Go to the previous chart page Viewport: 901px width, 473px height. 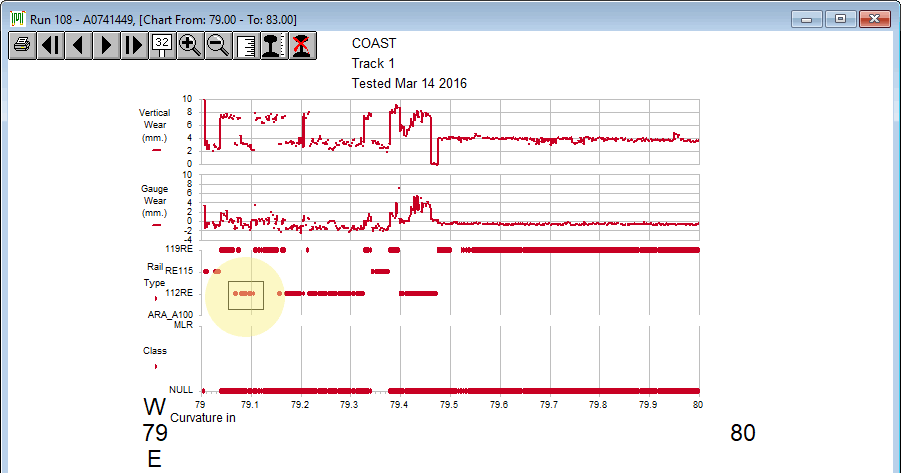[x=78, y=45]
